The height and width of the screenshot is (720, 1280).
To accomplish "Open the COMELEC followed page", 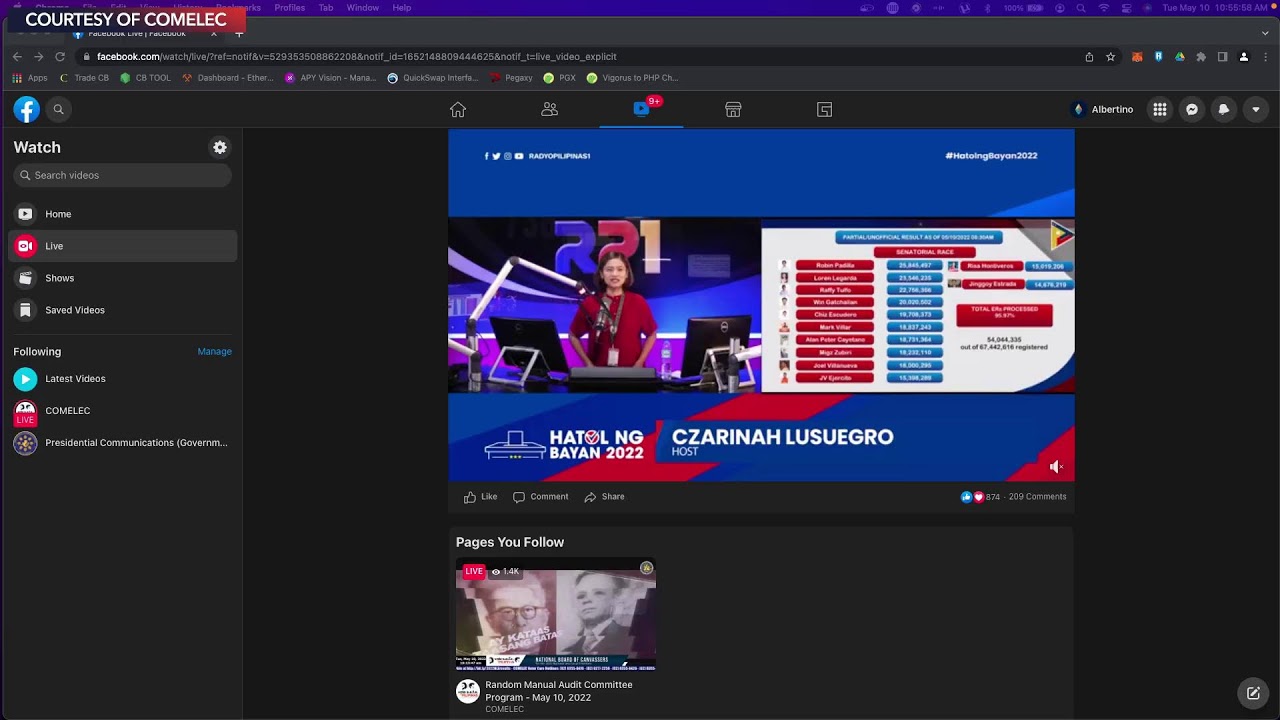I will pos(123,411).
